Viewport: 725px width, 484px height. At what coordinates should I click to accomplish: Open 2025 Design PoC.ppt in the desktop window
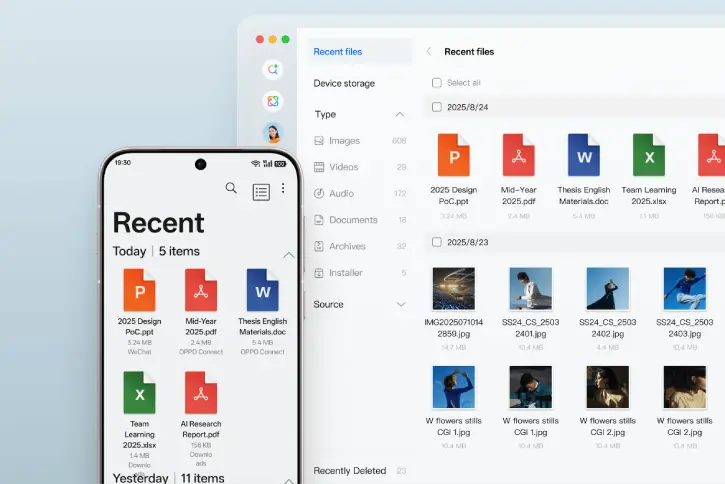tap(454, 155)
